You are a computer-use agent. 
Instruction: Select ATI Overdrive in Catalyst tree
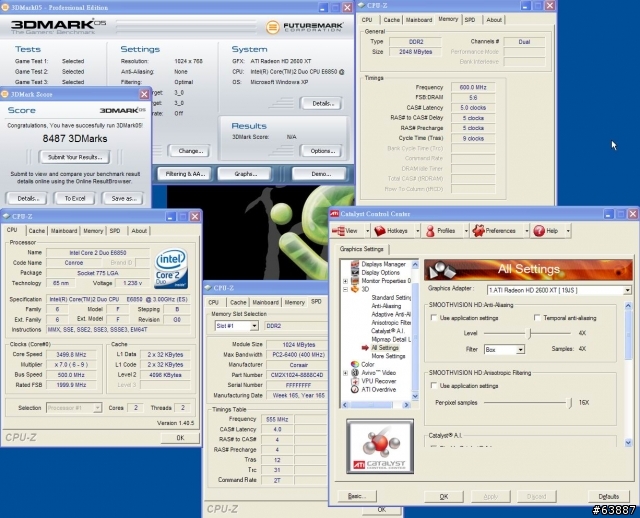pos(378,389)
